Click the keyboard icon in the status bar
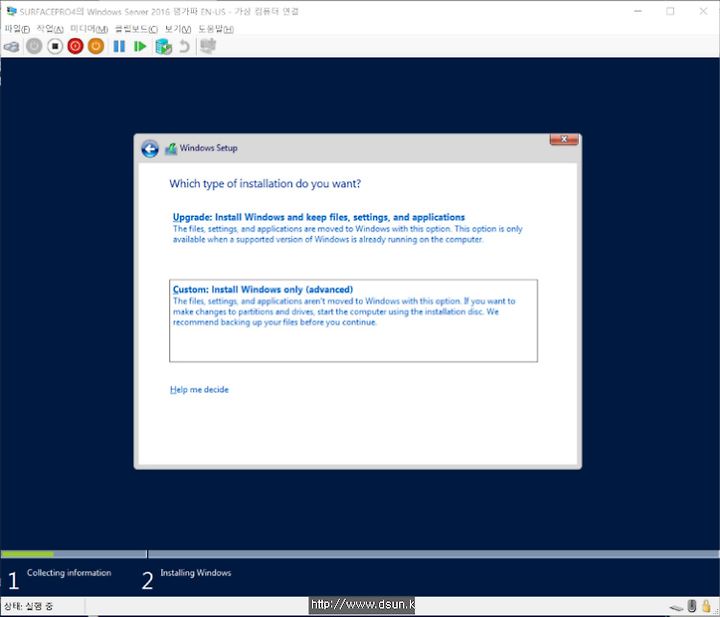Screen dimensions: 720x617 point(676,607)
